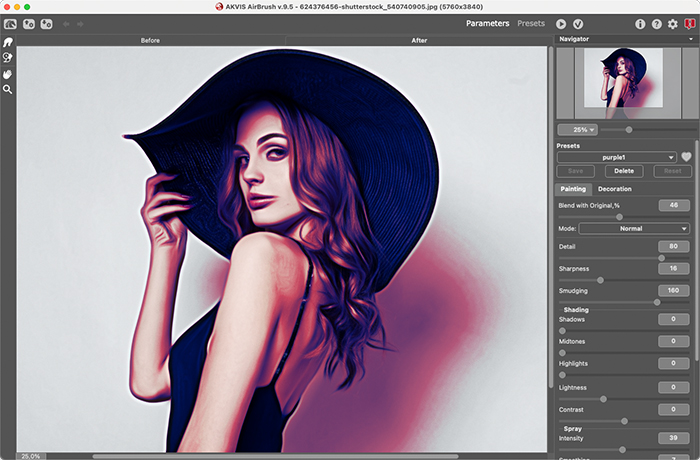Select the Zoom magnifier tool
The width and height of the screenshot is (700, 460).
(8, 90)
